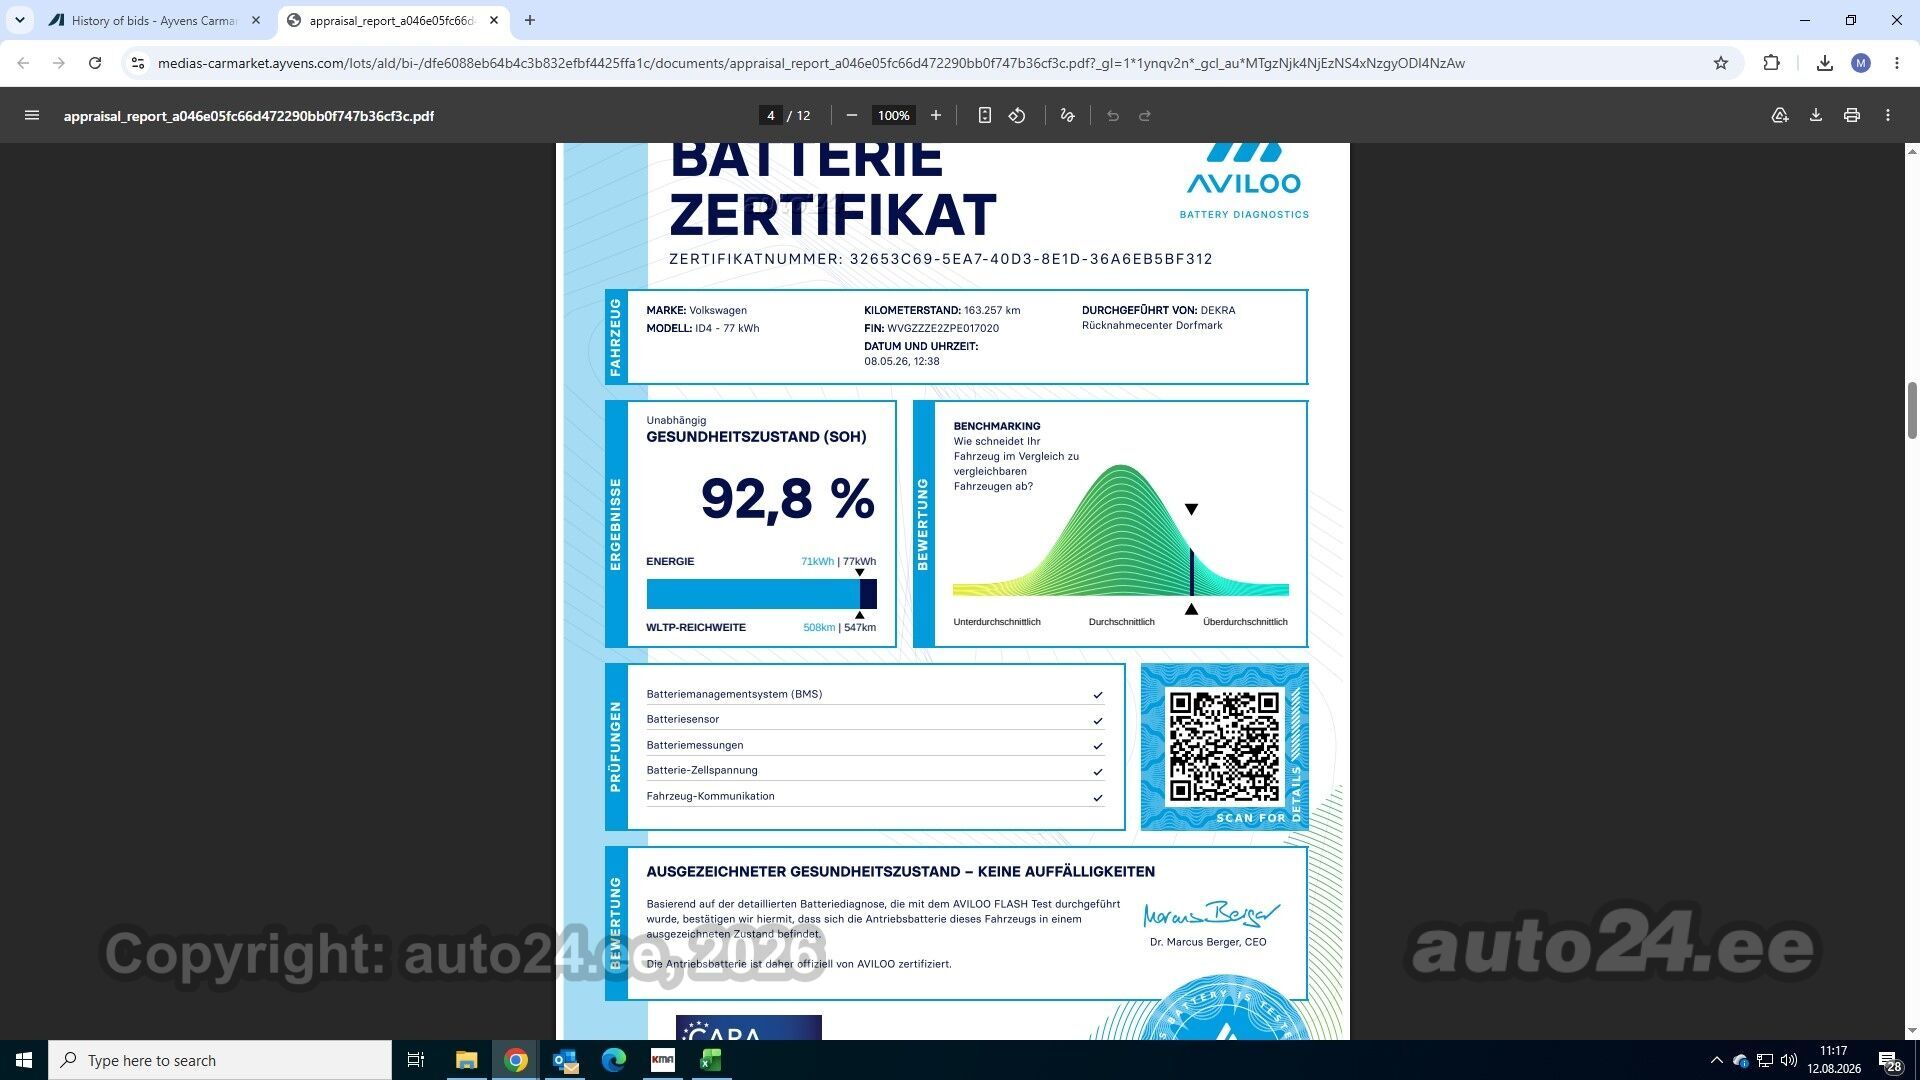Click the Dr. Marcus Berger, CEO text

1208,942
